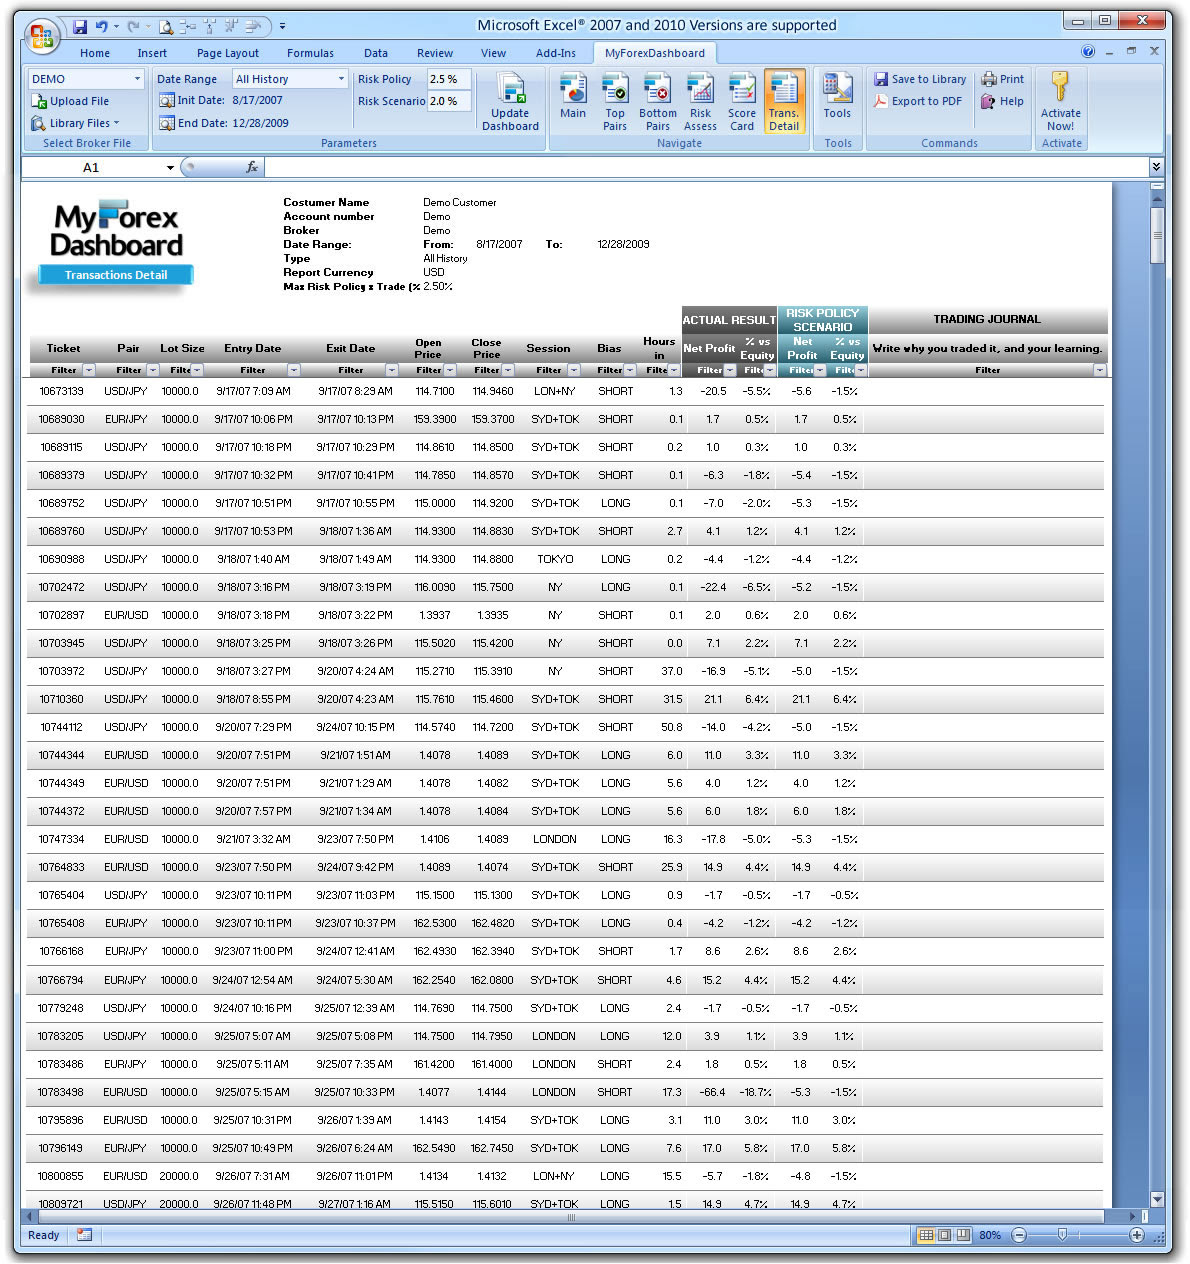Open the Data ribbon tab

click(376, 53)
